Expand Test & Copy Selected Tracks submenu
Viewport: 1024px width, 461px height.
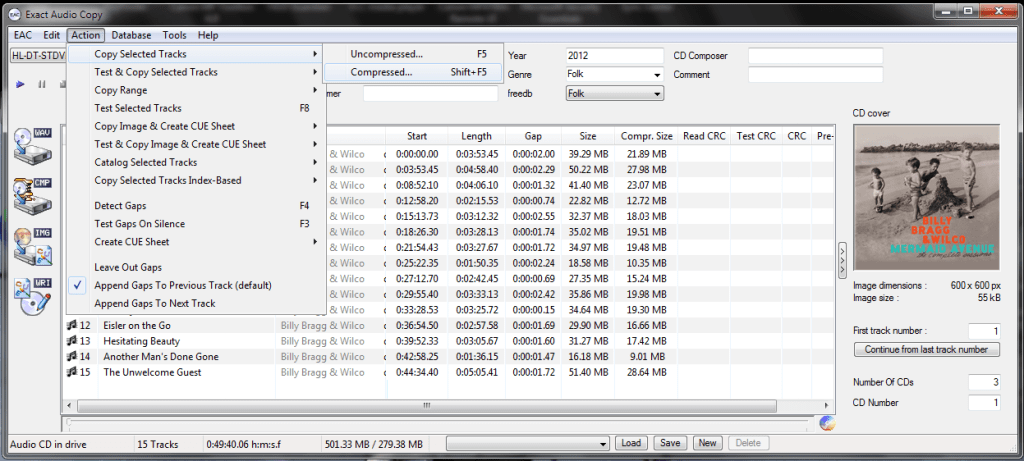pyautogui.click(x=196, y=72)
